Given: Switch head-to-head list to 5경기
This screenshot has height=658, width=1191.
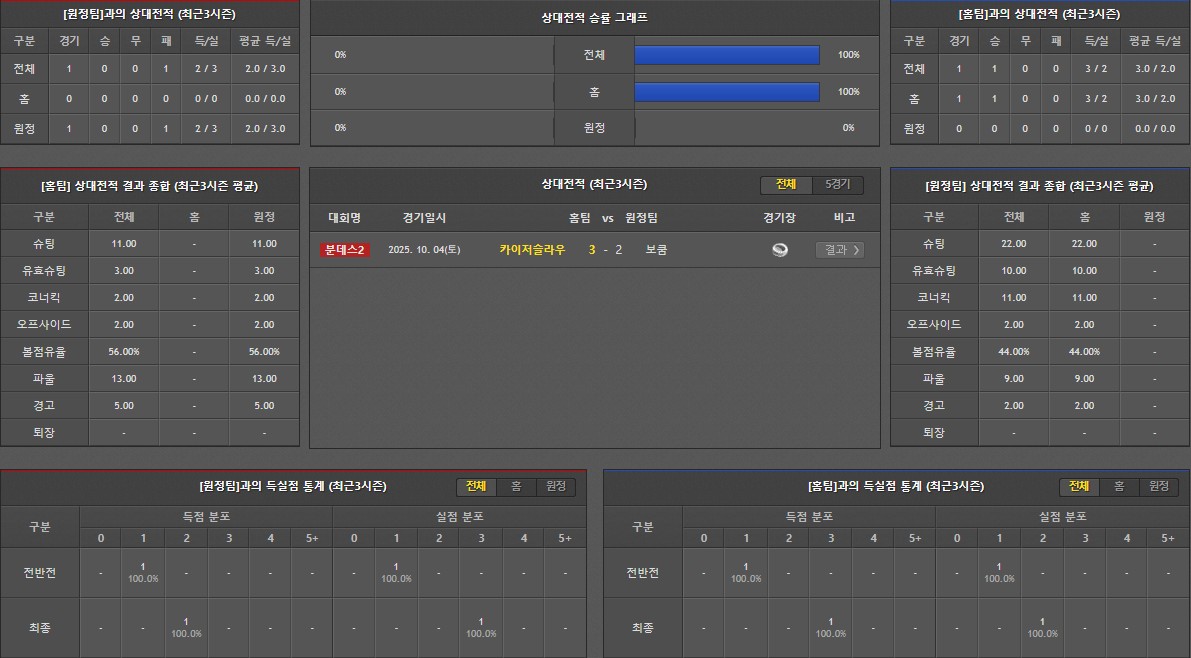Looking at the screenshot, I should click(x=837, y=185).
